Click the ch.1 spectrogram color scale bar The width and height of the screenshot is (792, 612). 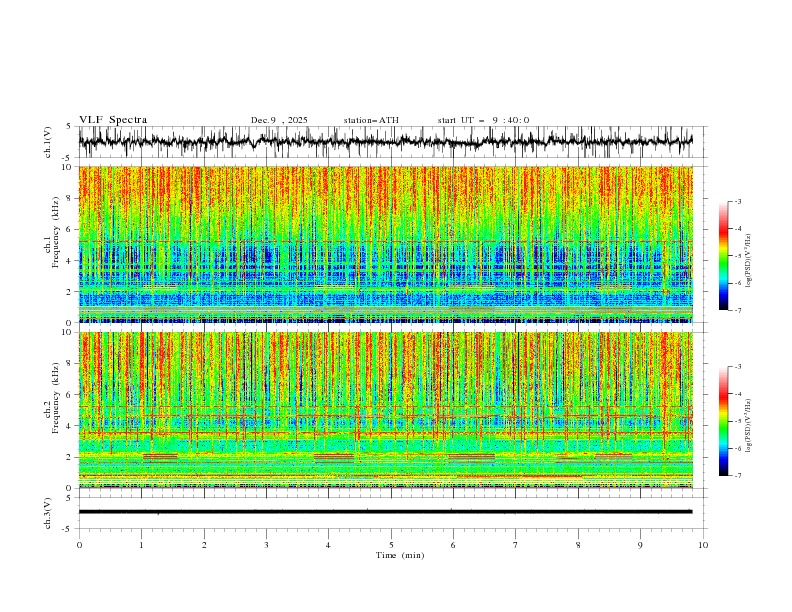click(723, 256)
